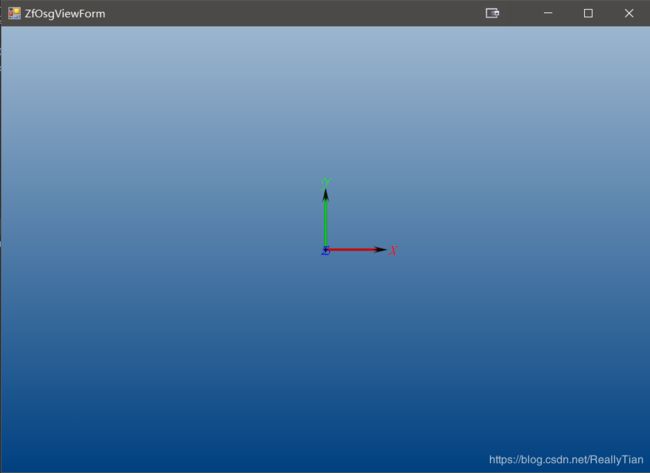
Task: Maximize the ZfOsgViewForm window
Action: pos(588,13)
